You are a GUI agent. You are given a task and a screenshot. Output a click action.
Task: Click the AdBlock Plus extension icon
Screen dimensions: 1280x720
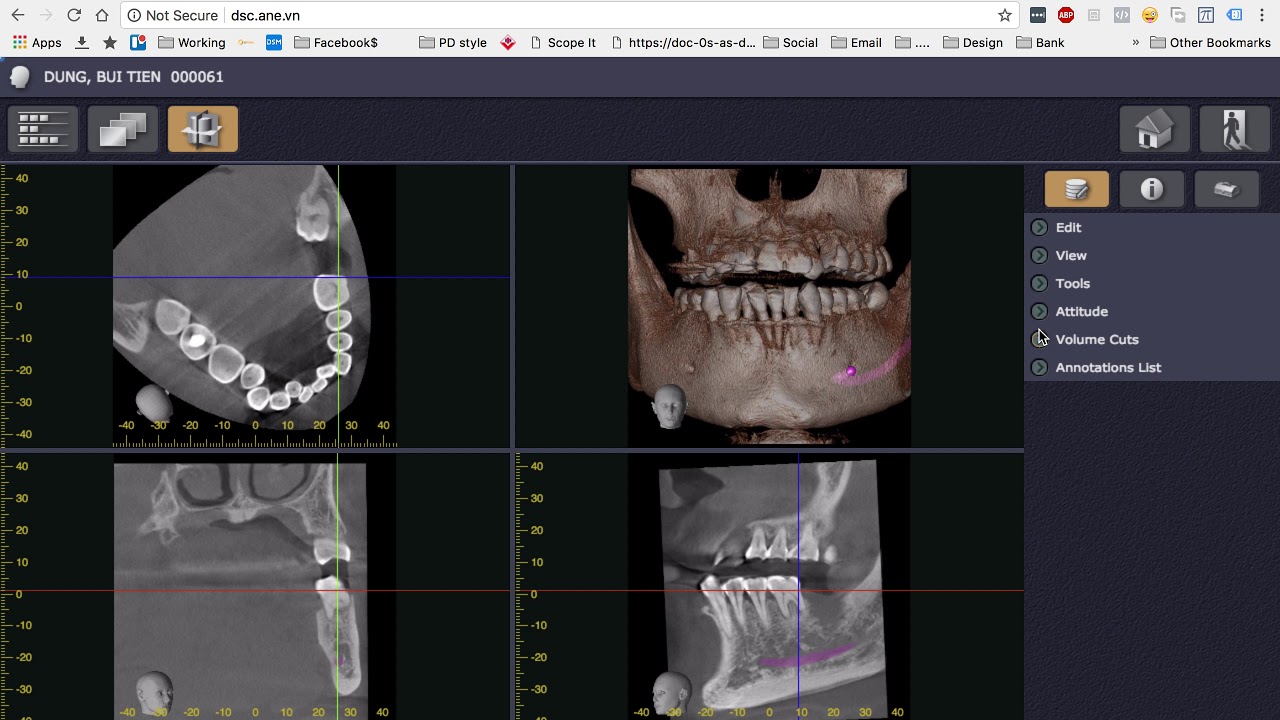[1066, 15]
